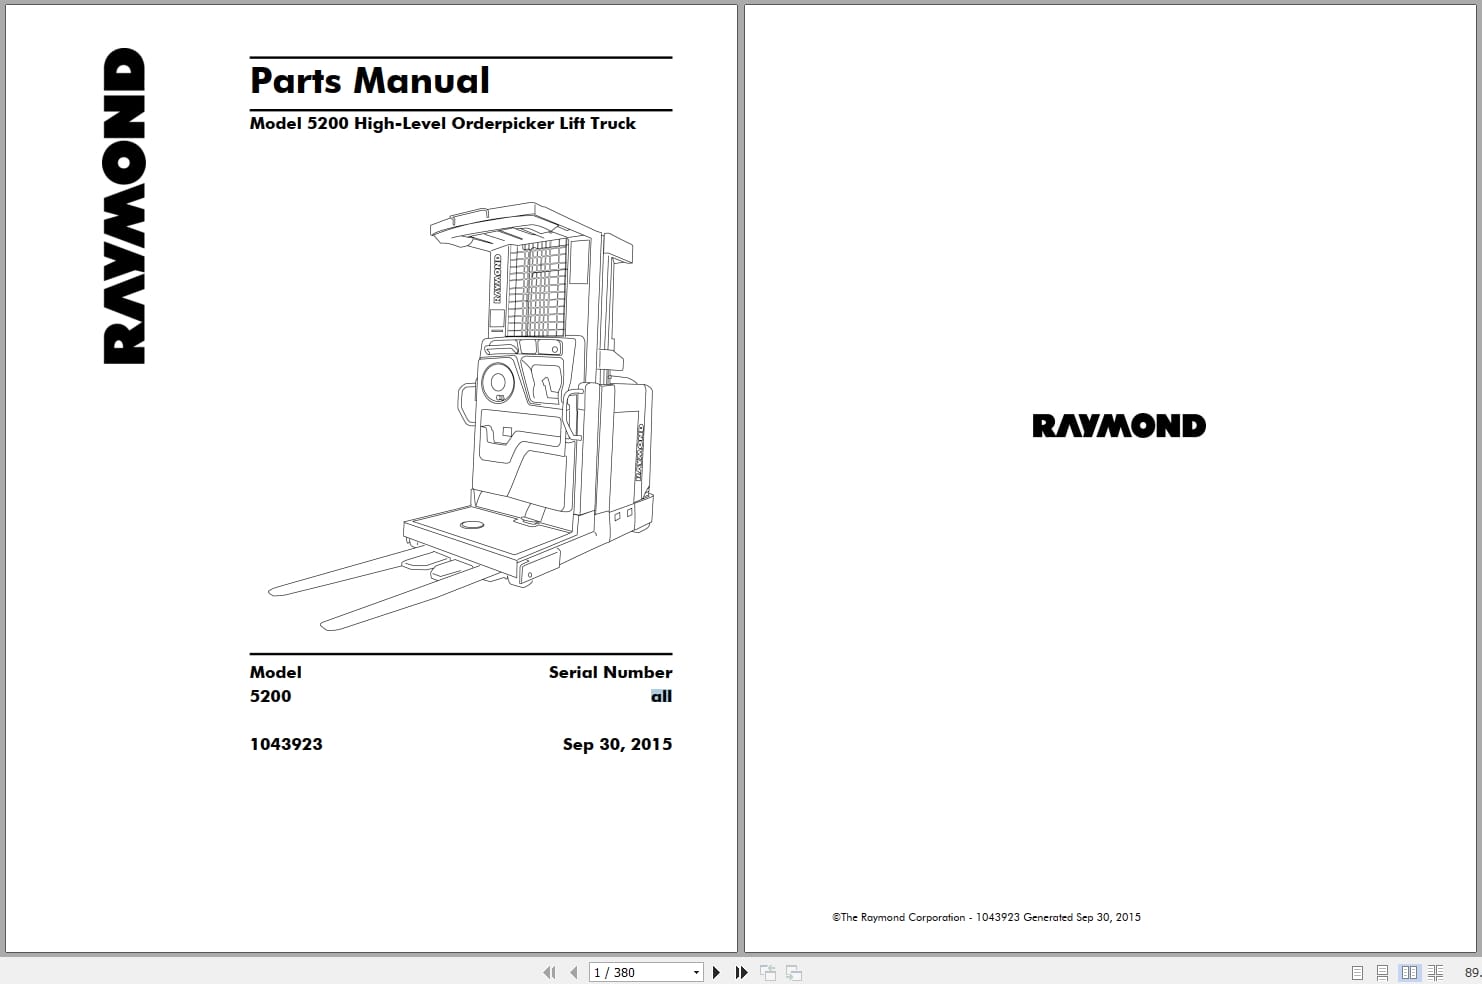
Task: Select the highlighted 'all' serial value
Action: [661, 696]
